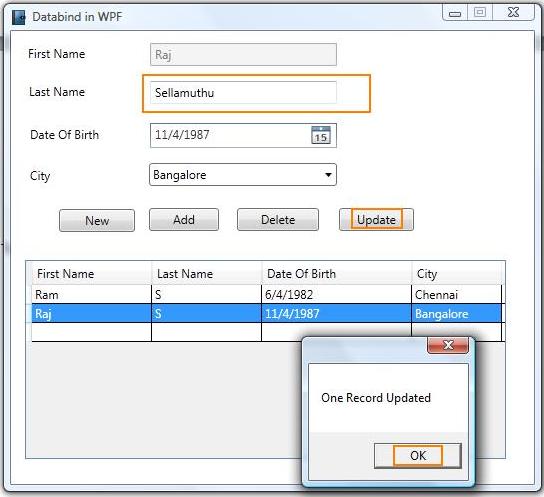Click the OK button in dialog
Screen dimensions: 544x497
click(418, 456)
